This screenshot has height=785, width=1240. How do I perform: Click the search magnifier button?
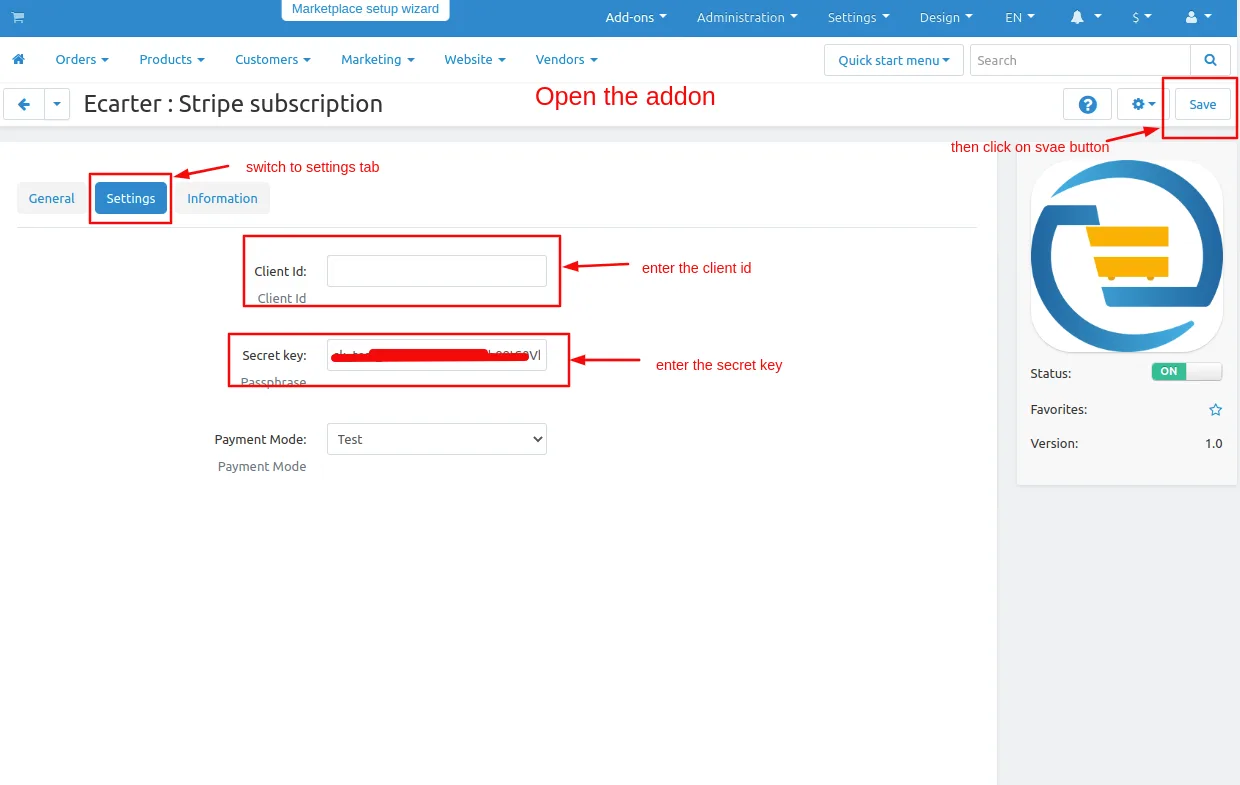1211,60
